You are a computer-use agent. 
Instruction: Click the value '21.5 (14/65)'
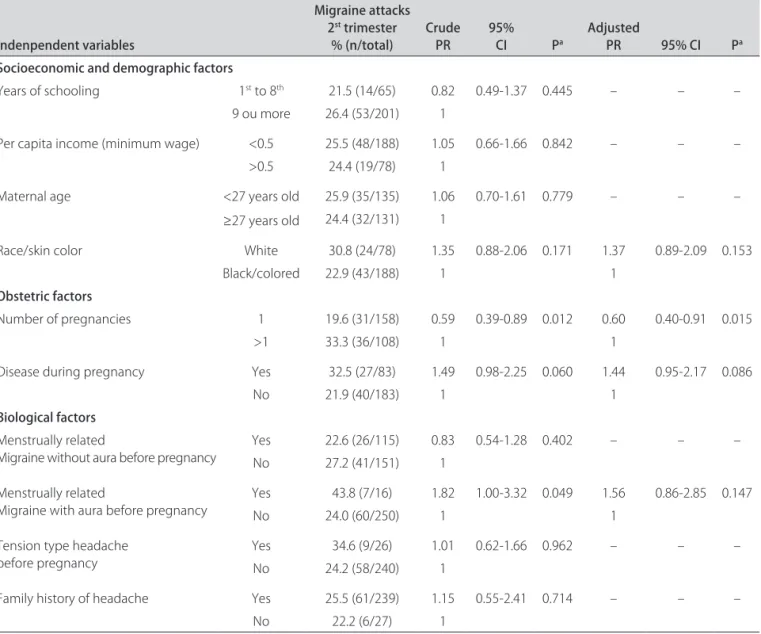click(362, 91)
